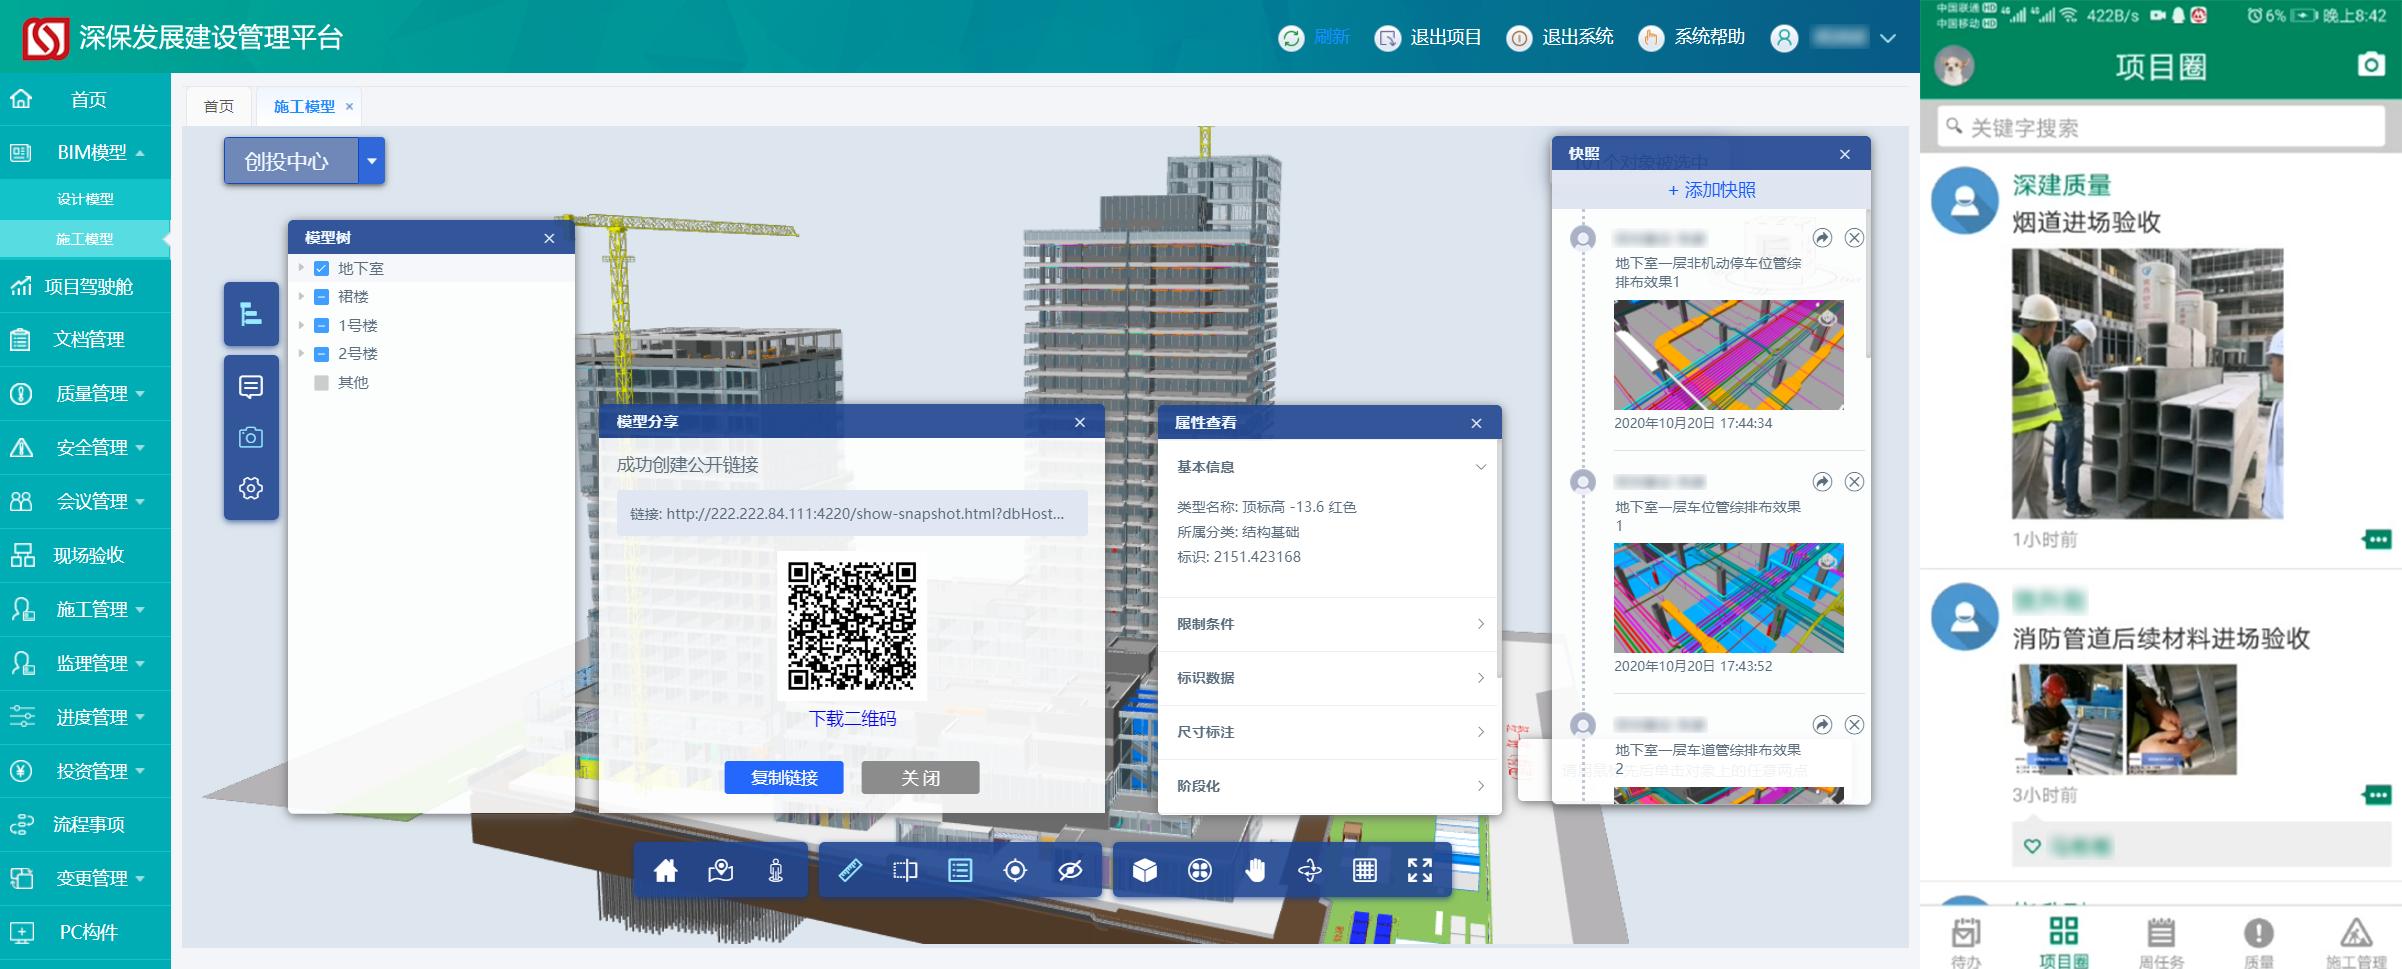The height and width of the screenshot is (969, 2402).
Task: Click the 退出系统 logout button
Action: tap(1561, 38)
